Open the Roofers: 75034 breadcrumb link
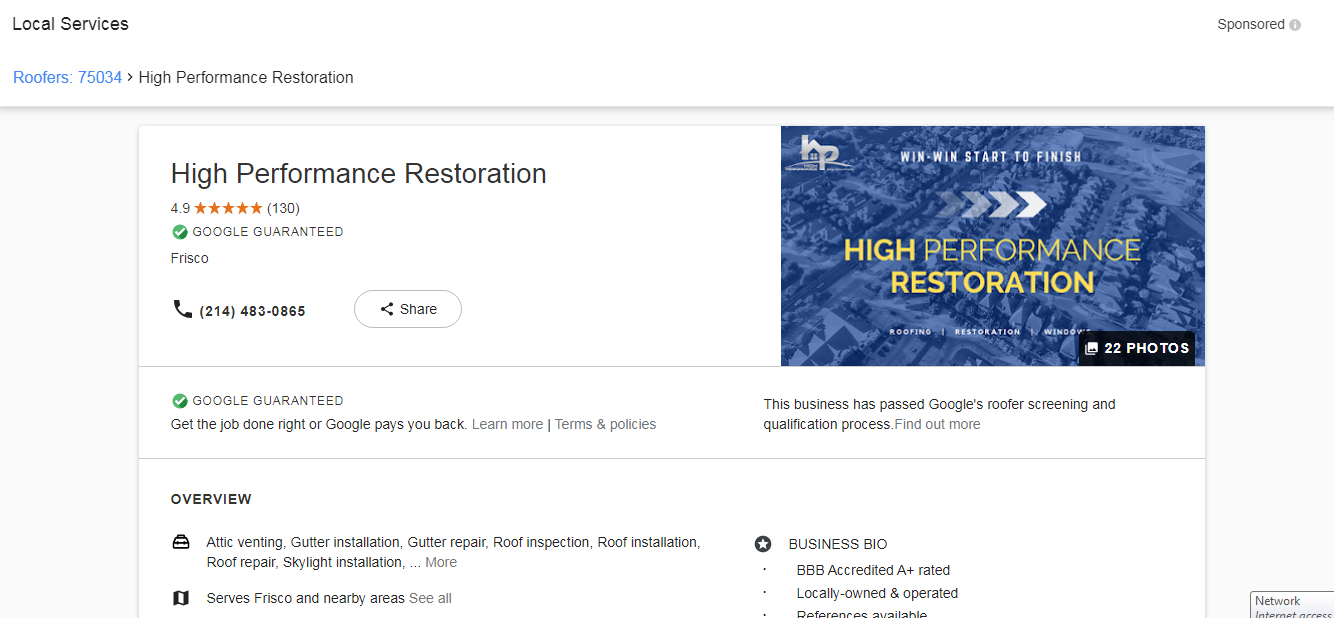Image resolution: width=1334 pixels, height=618 pixels. click(67, 77)
